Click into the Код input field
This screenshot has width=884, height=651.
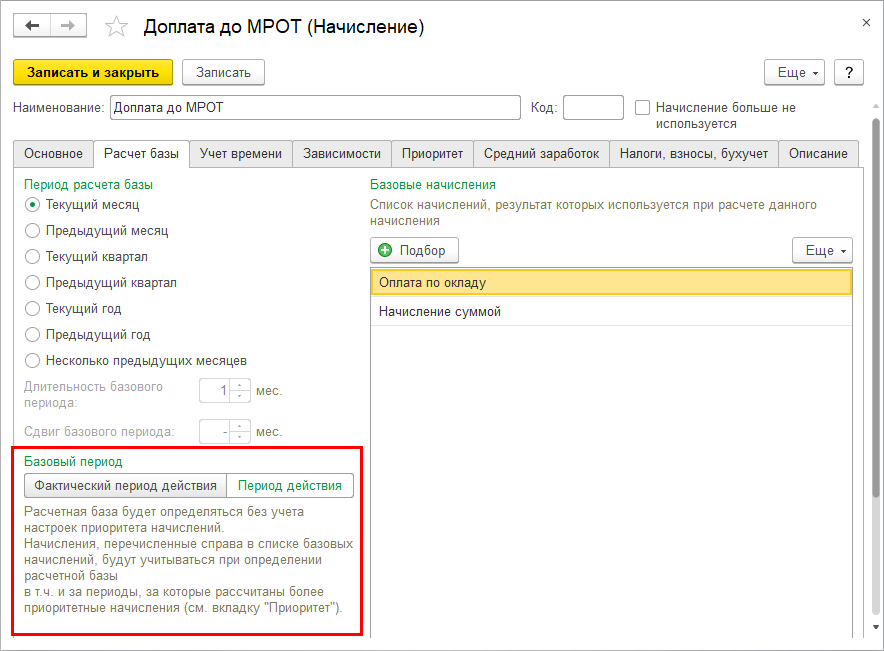pyautogui.click(x=593, y=107)
